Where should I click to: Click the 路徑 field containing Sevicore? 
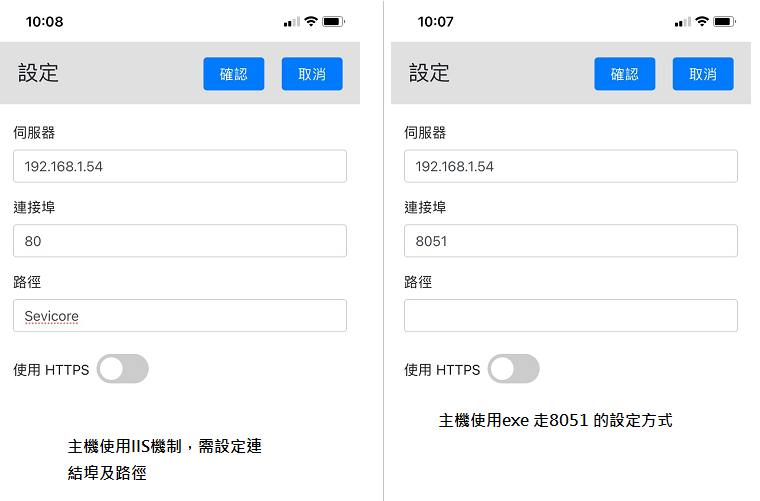[x=180, y=316]
